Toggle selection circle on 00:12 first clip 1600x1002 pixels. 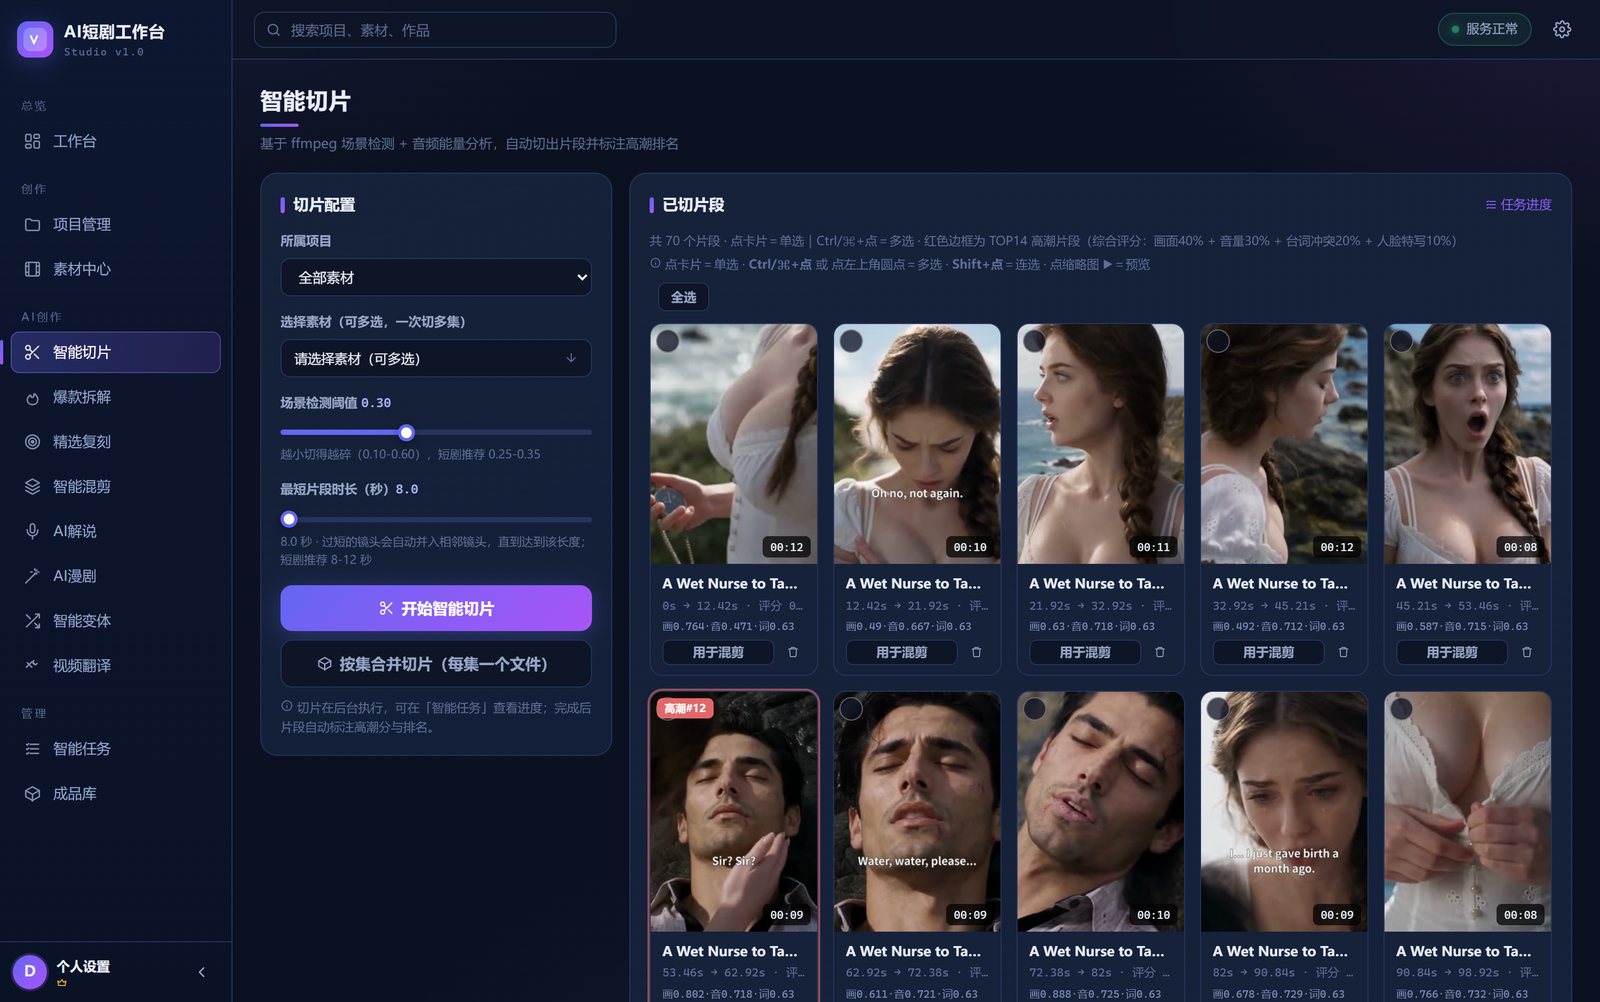point(668,341)
